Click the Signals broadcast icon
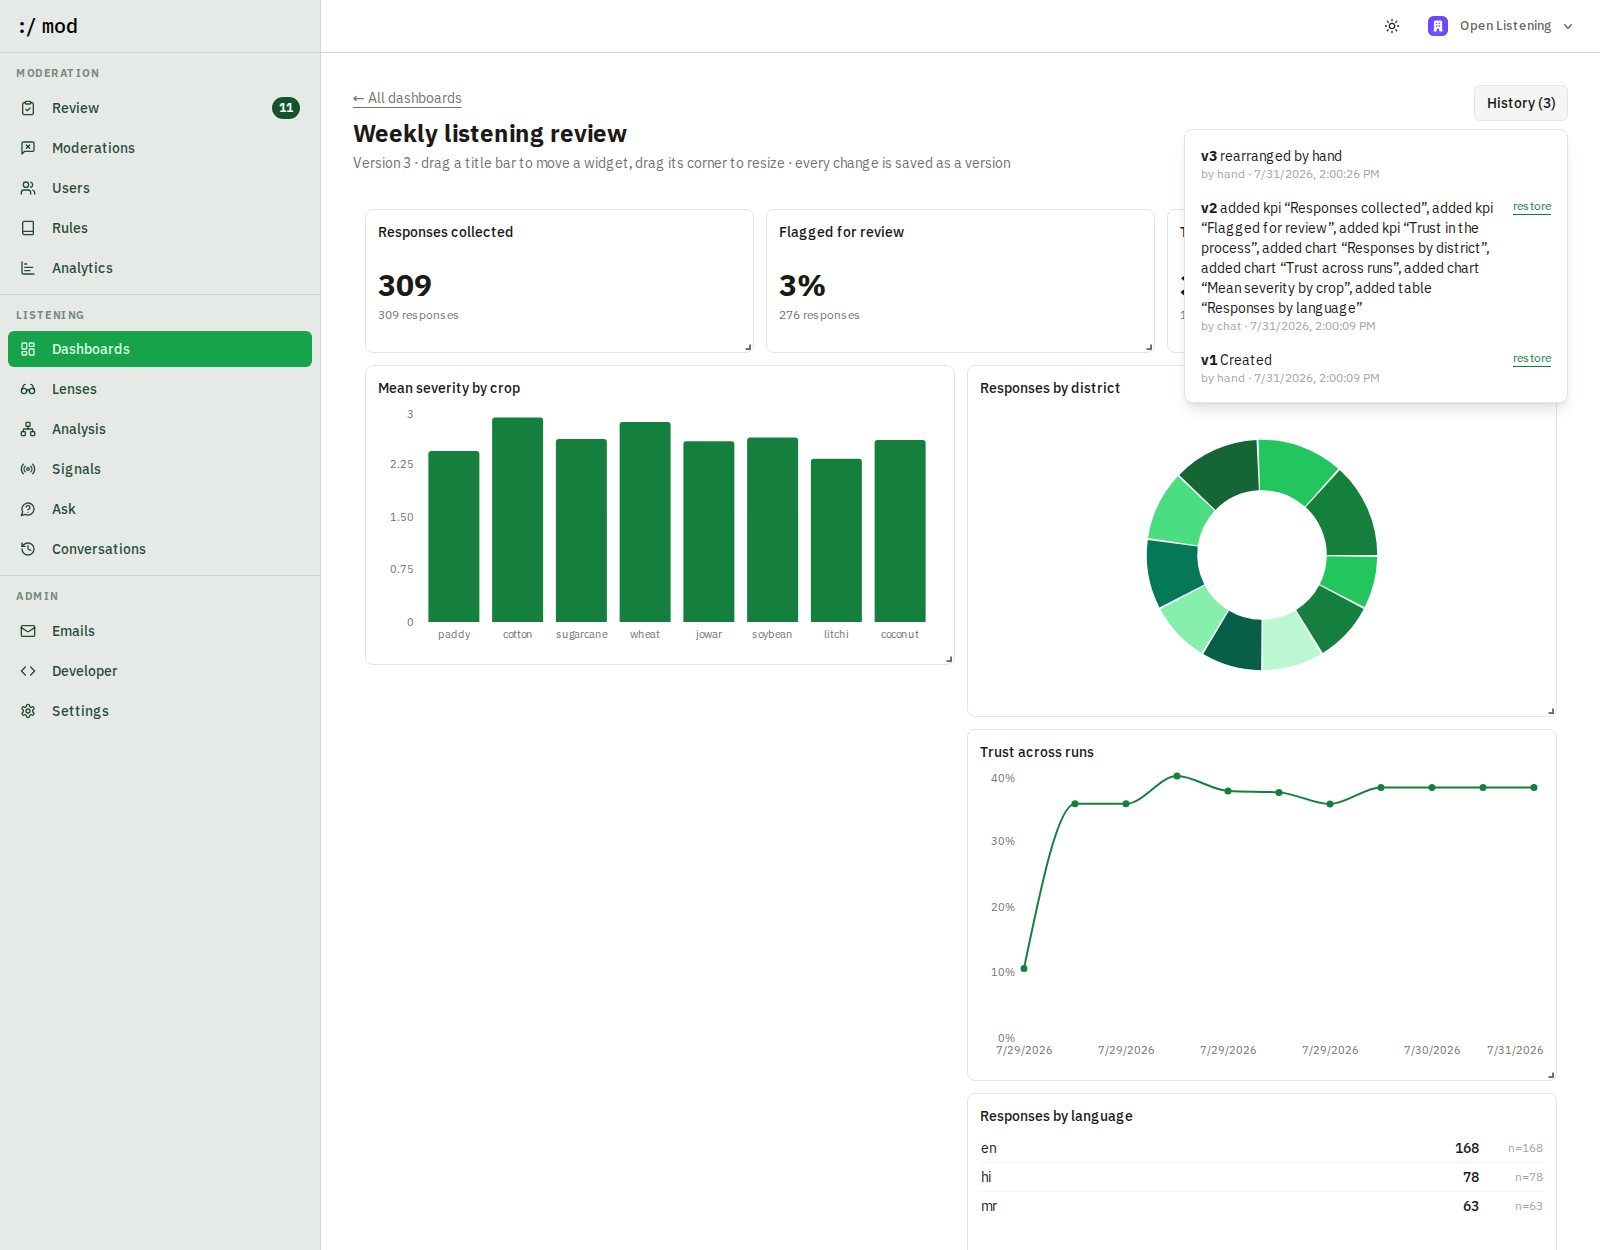Viewport: 1600px width, 1250px height. (x=28, y=469)
